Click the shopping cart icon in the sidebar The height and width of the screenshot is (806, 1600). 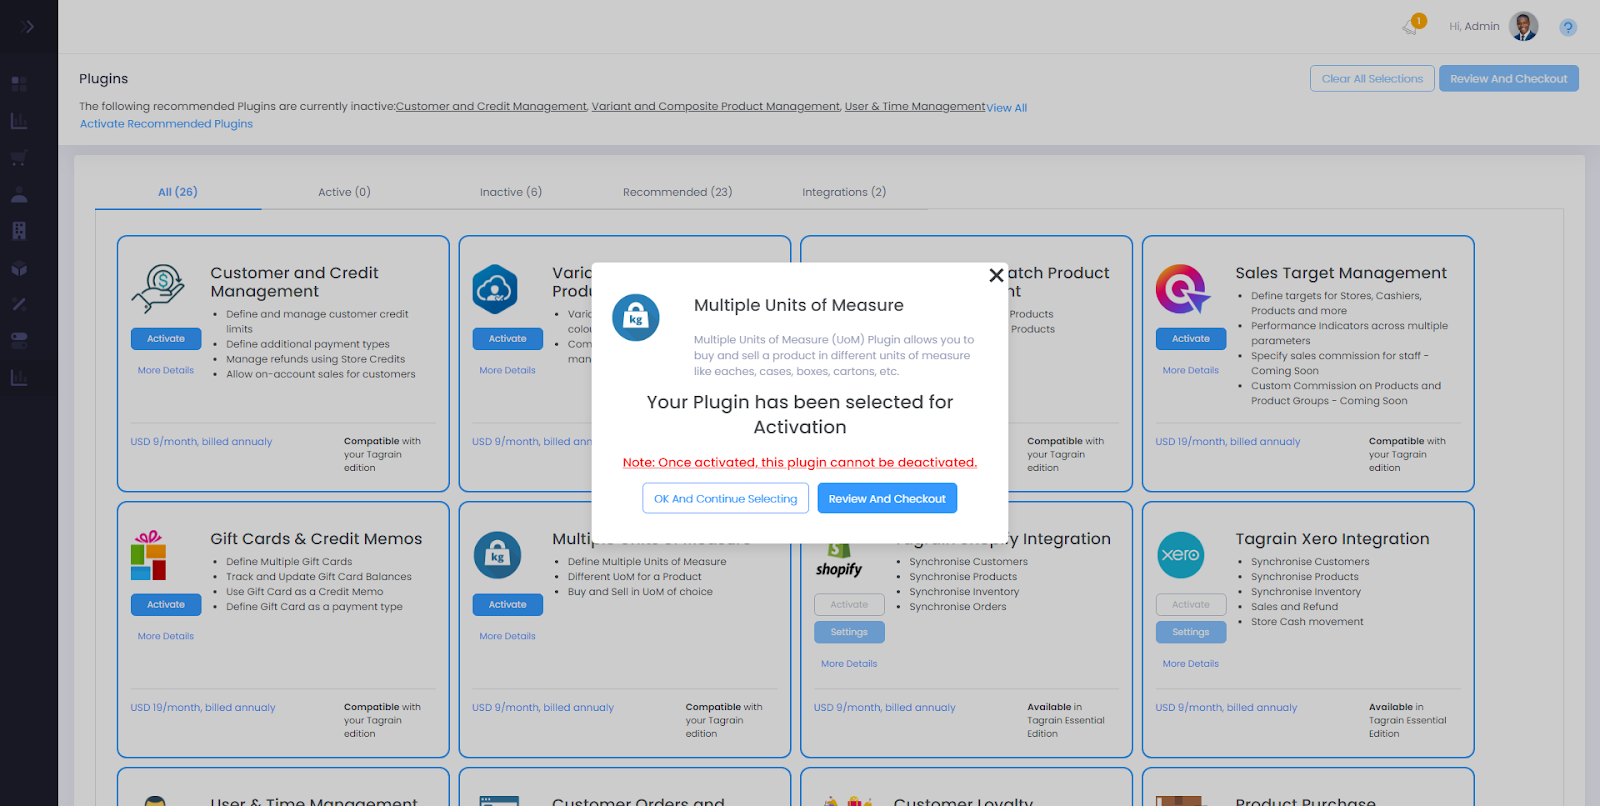click(x=19, y=158)
